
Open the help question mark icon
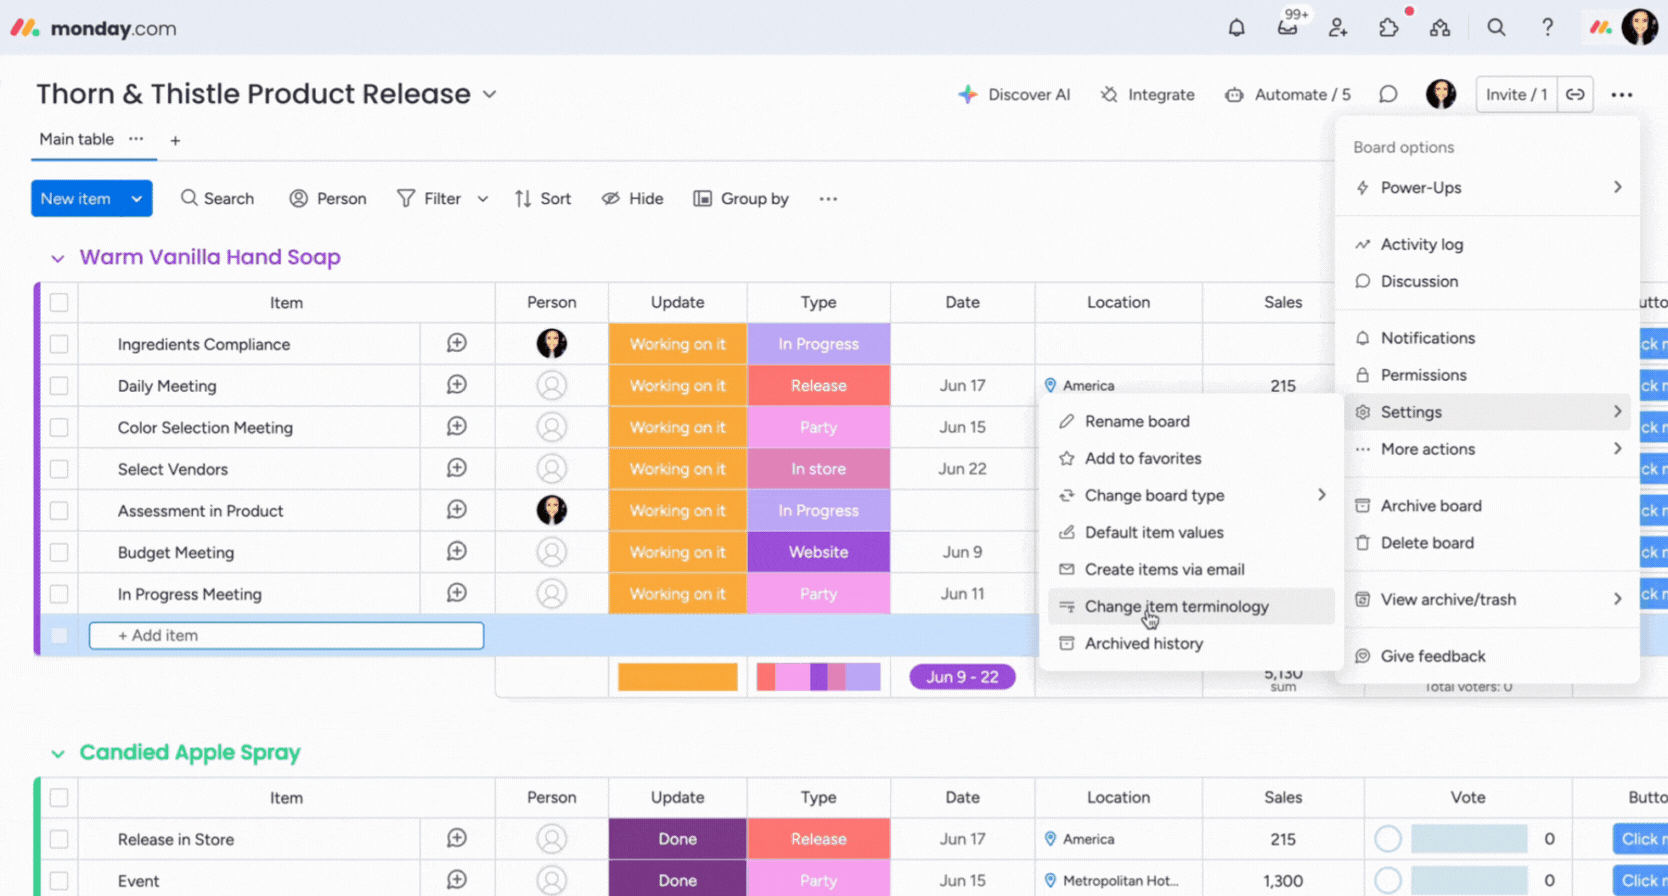1547,28
